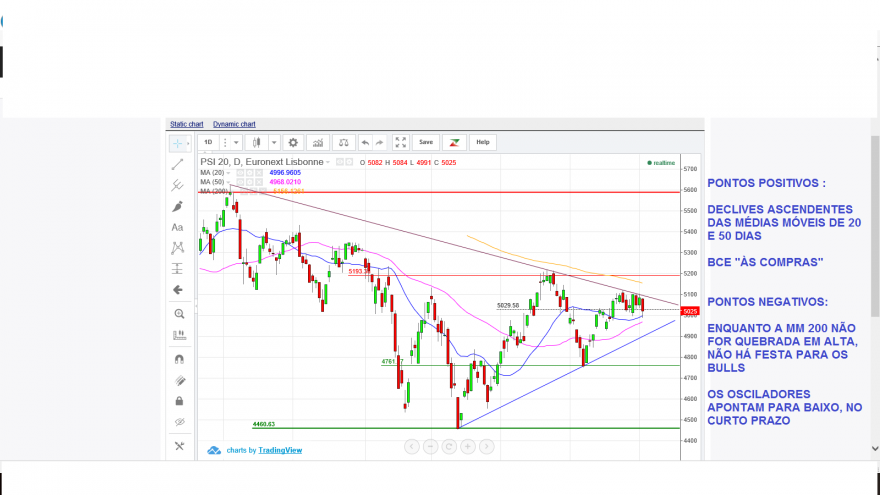Select the crosshair cursor tool
880x495 pixels.
[x=177, y=144]
